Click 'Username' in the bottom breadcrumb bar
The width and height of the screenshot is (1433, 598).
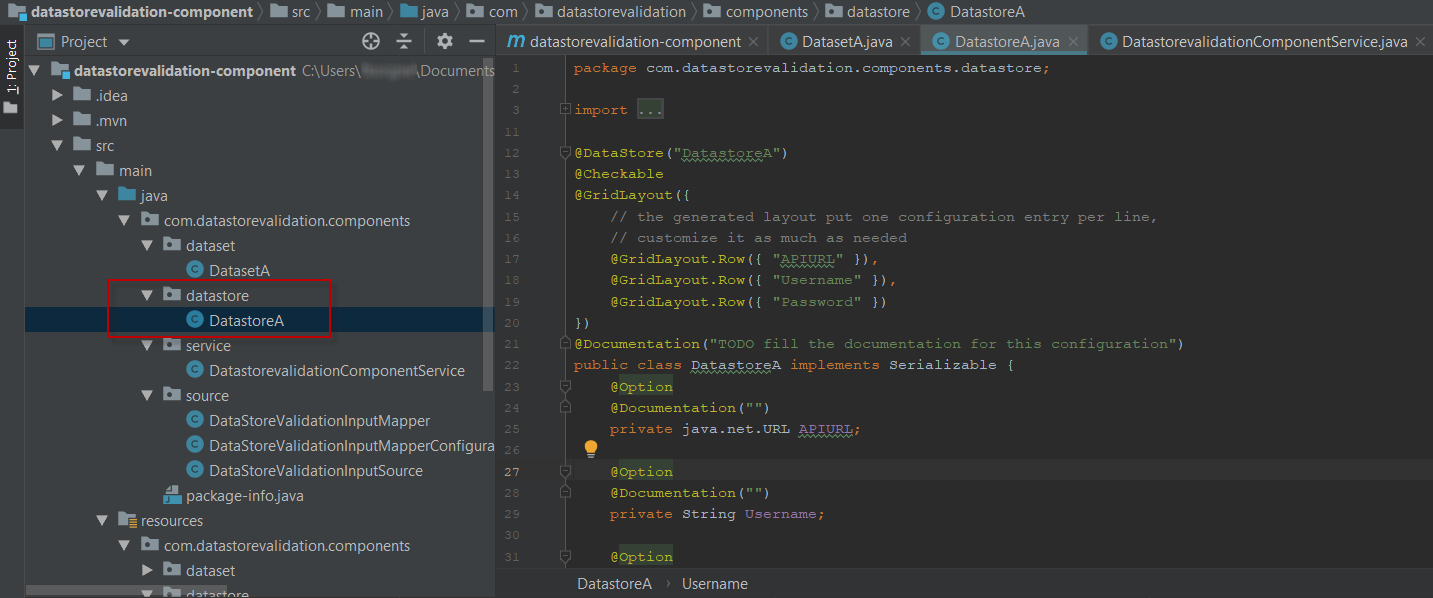click(714, 583)
